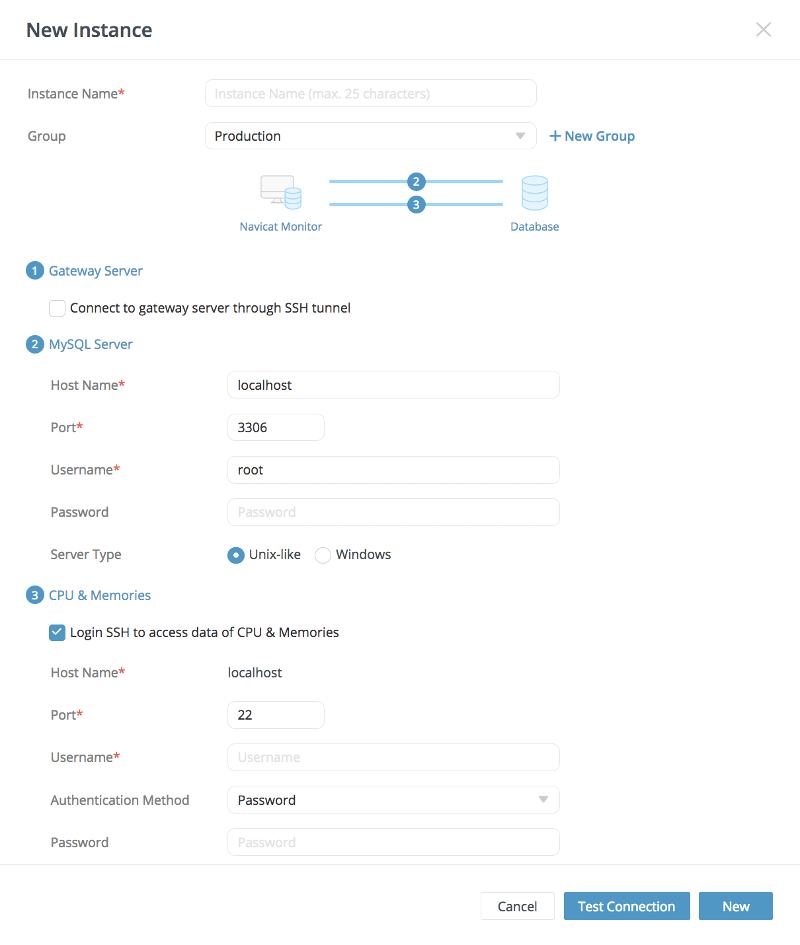Click the MySQL Host Name field
The width and height of the screenshot is (800, 945).
click(393, 385)
